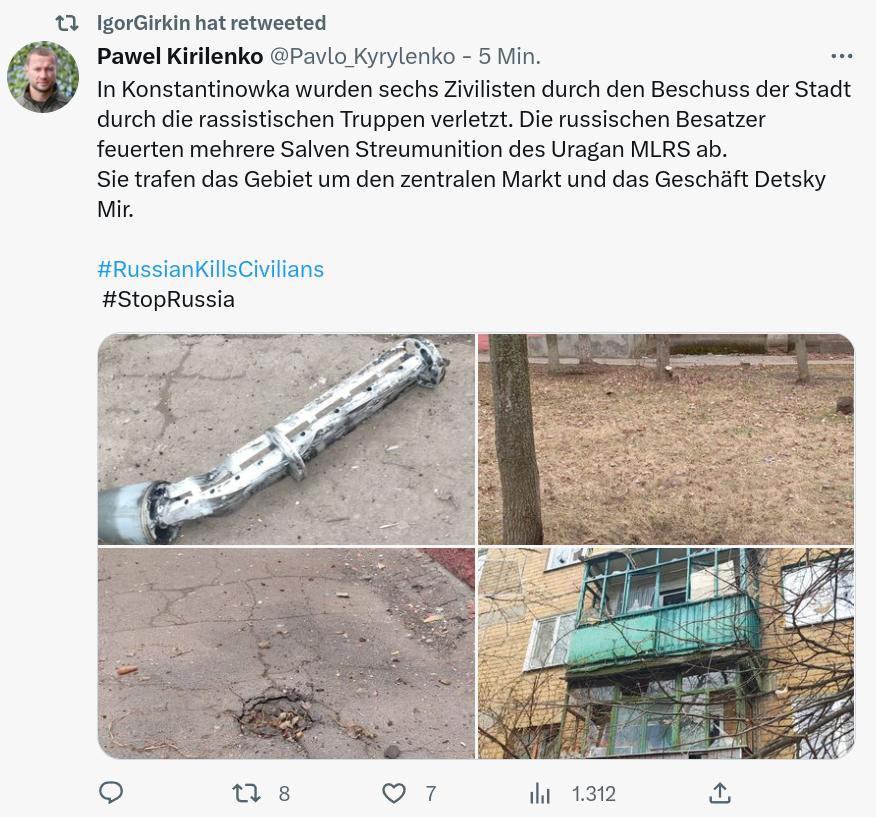Click the retweeted indicator icon beside IgorGirkin
This screenshot has width=876, height=817.
pos(67,23)
